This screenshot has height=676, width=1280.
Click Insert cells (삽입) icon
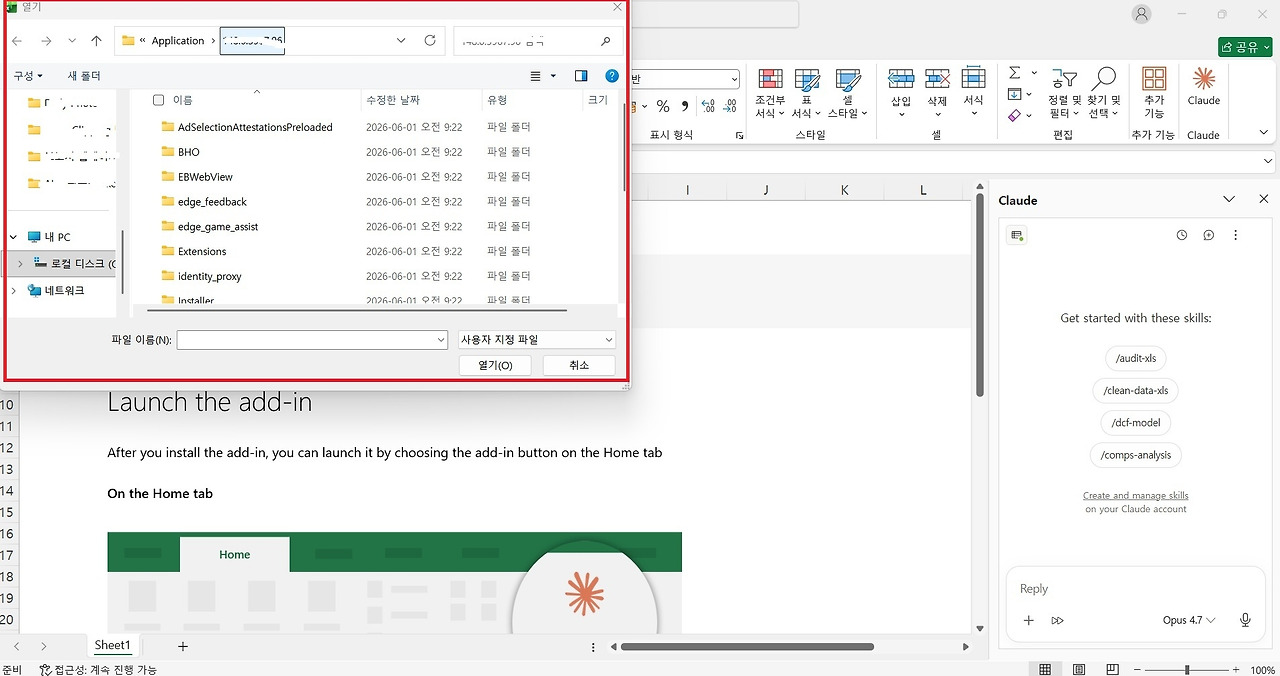pos(901,79)
